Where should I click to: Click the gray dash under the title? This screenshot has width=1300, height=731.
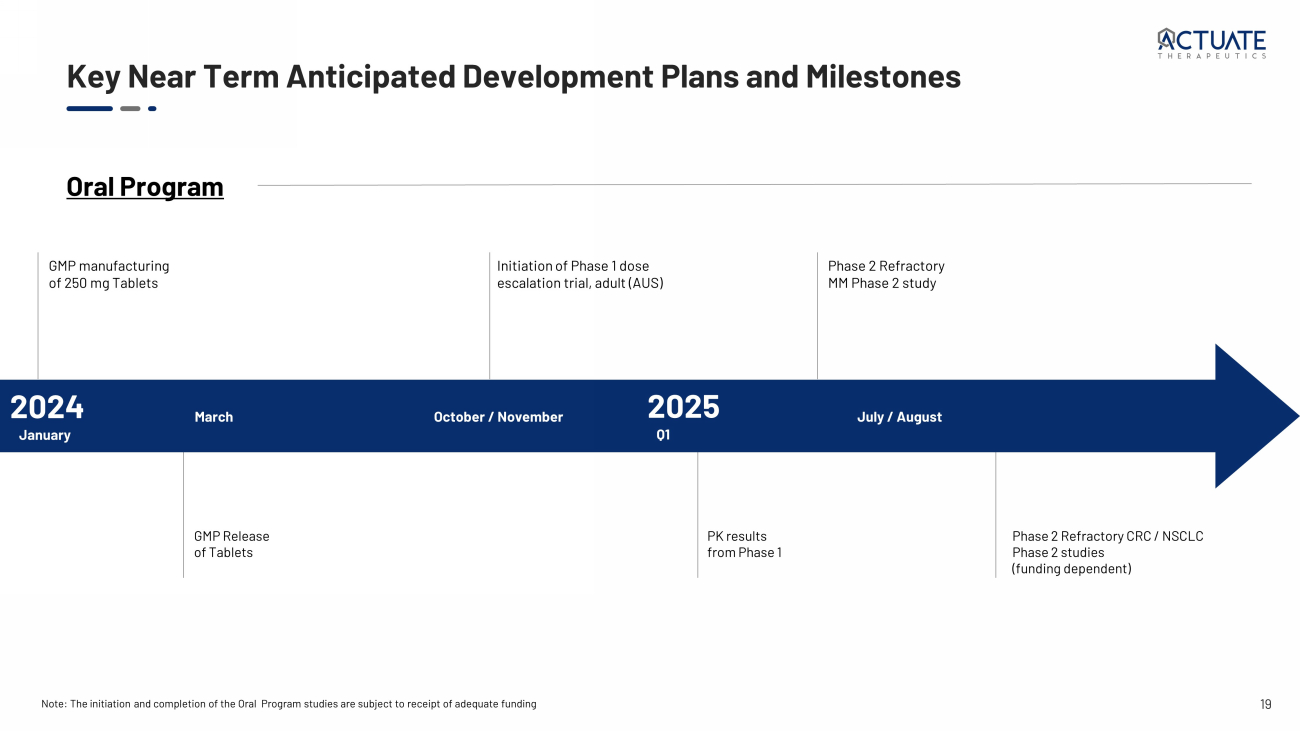(130, 108)
